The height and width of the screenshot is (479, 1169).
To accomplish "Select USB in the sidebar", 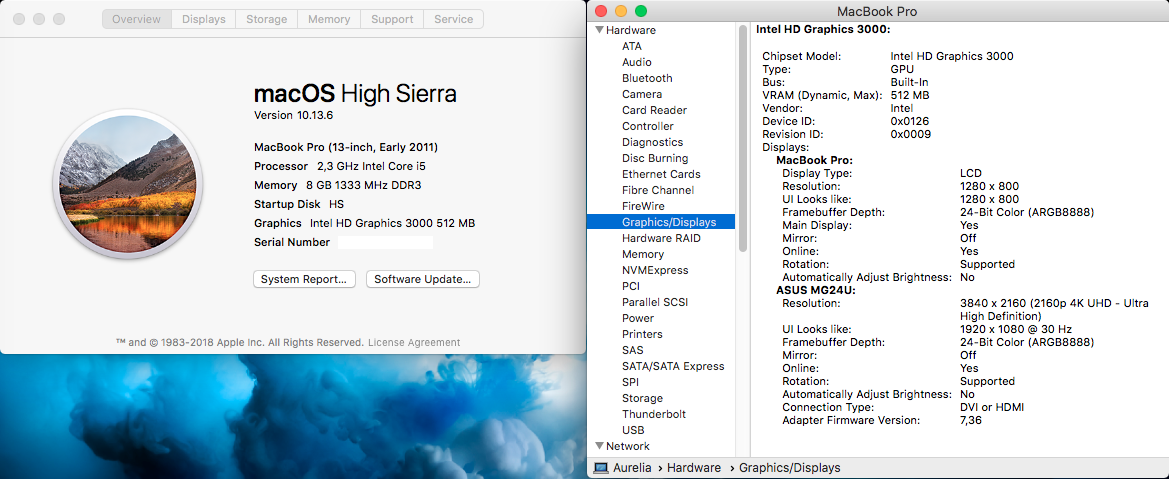I will click(x=633, y=431).
